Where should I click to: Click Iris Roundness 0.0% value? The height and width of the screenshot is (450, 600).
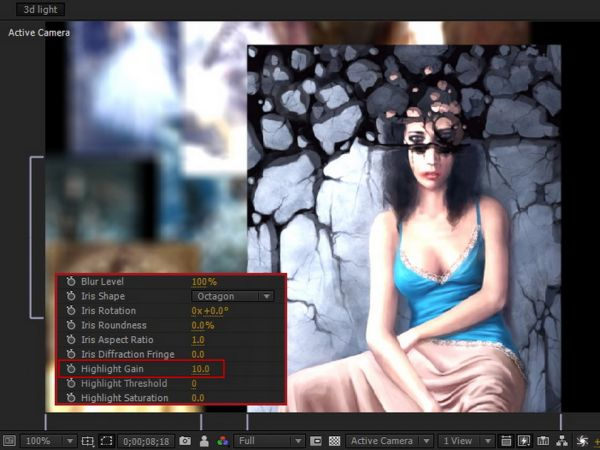pyautogui.click(x=202, y=326)
